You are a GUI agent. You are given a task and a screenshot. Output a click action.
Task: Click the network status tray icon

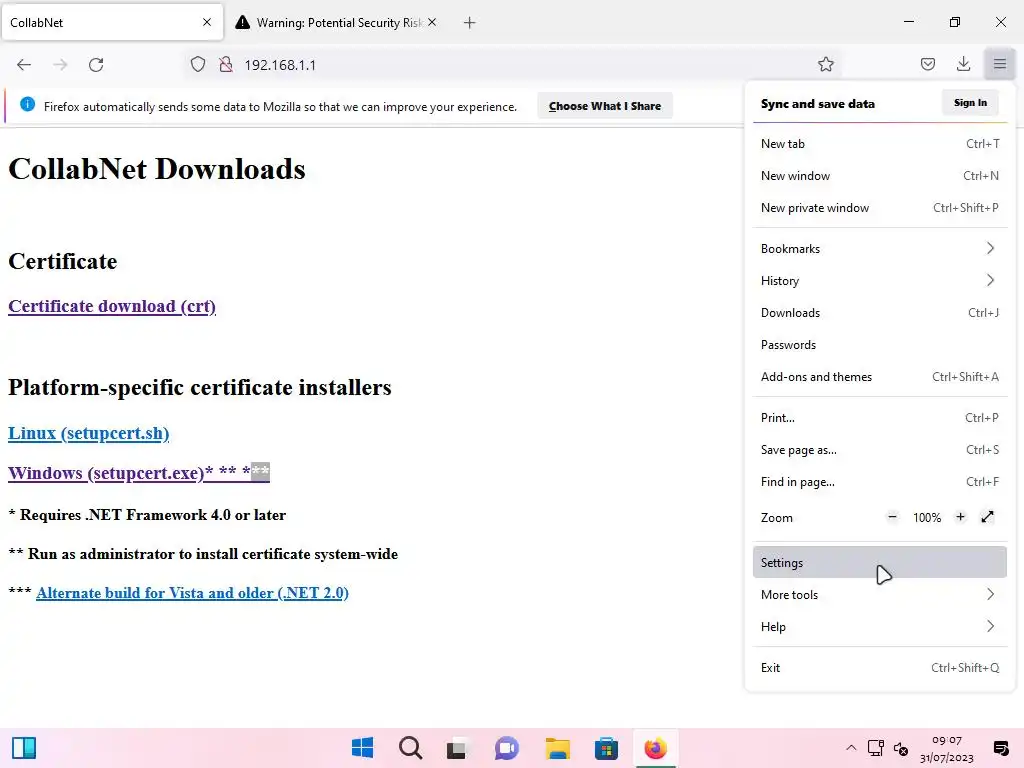tap(876, 748)
